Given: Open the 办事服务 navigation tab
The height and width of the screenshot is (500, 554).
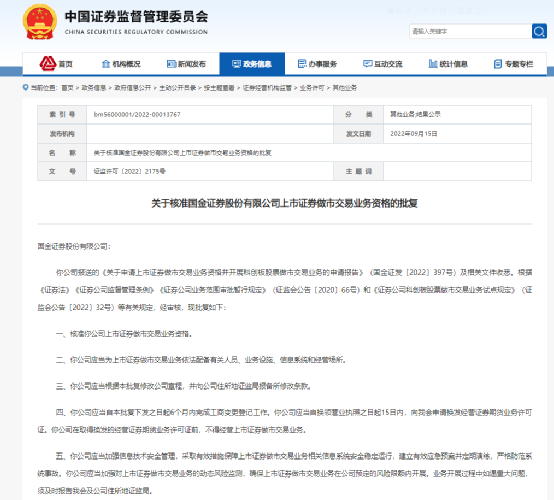Looking at the screenshot, I should [x=318, y=64].
